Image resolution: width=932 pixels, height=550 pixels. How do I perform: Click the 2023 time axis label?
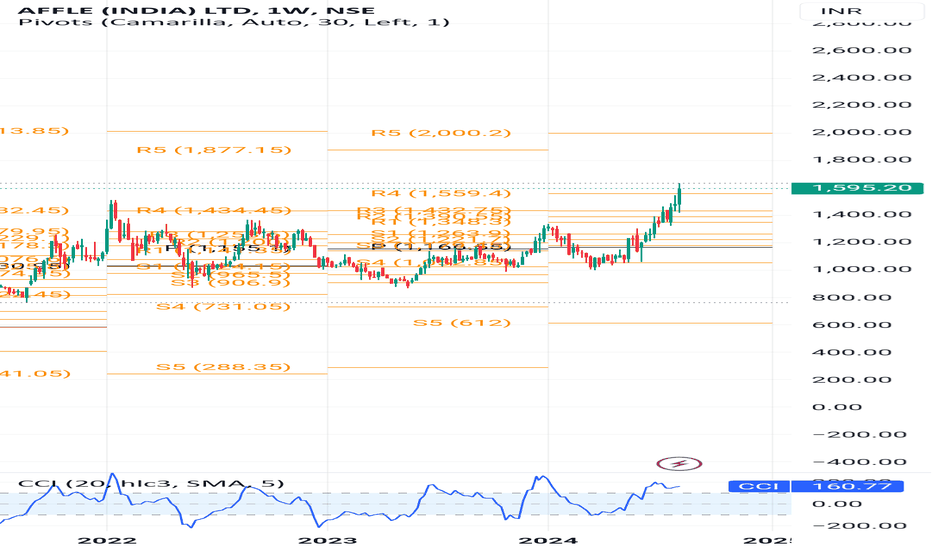(x=328, y=540)
